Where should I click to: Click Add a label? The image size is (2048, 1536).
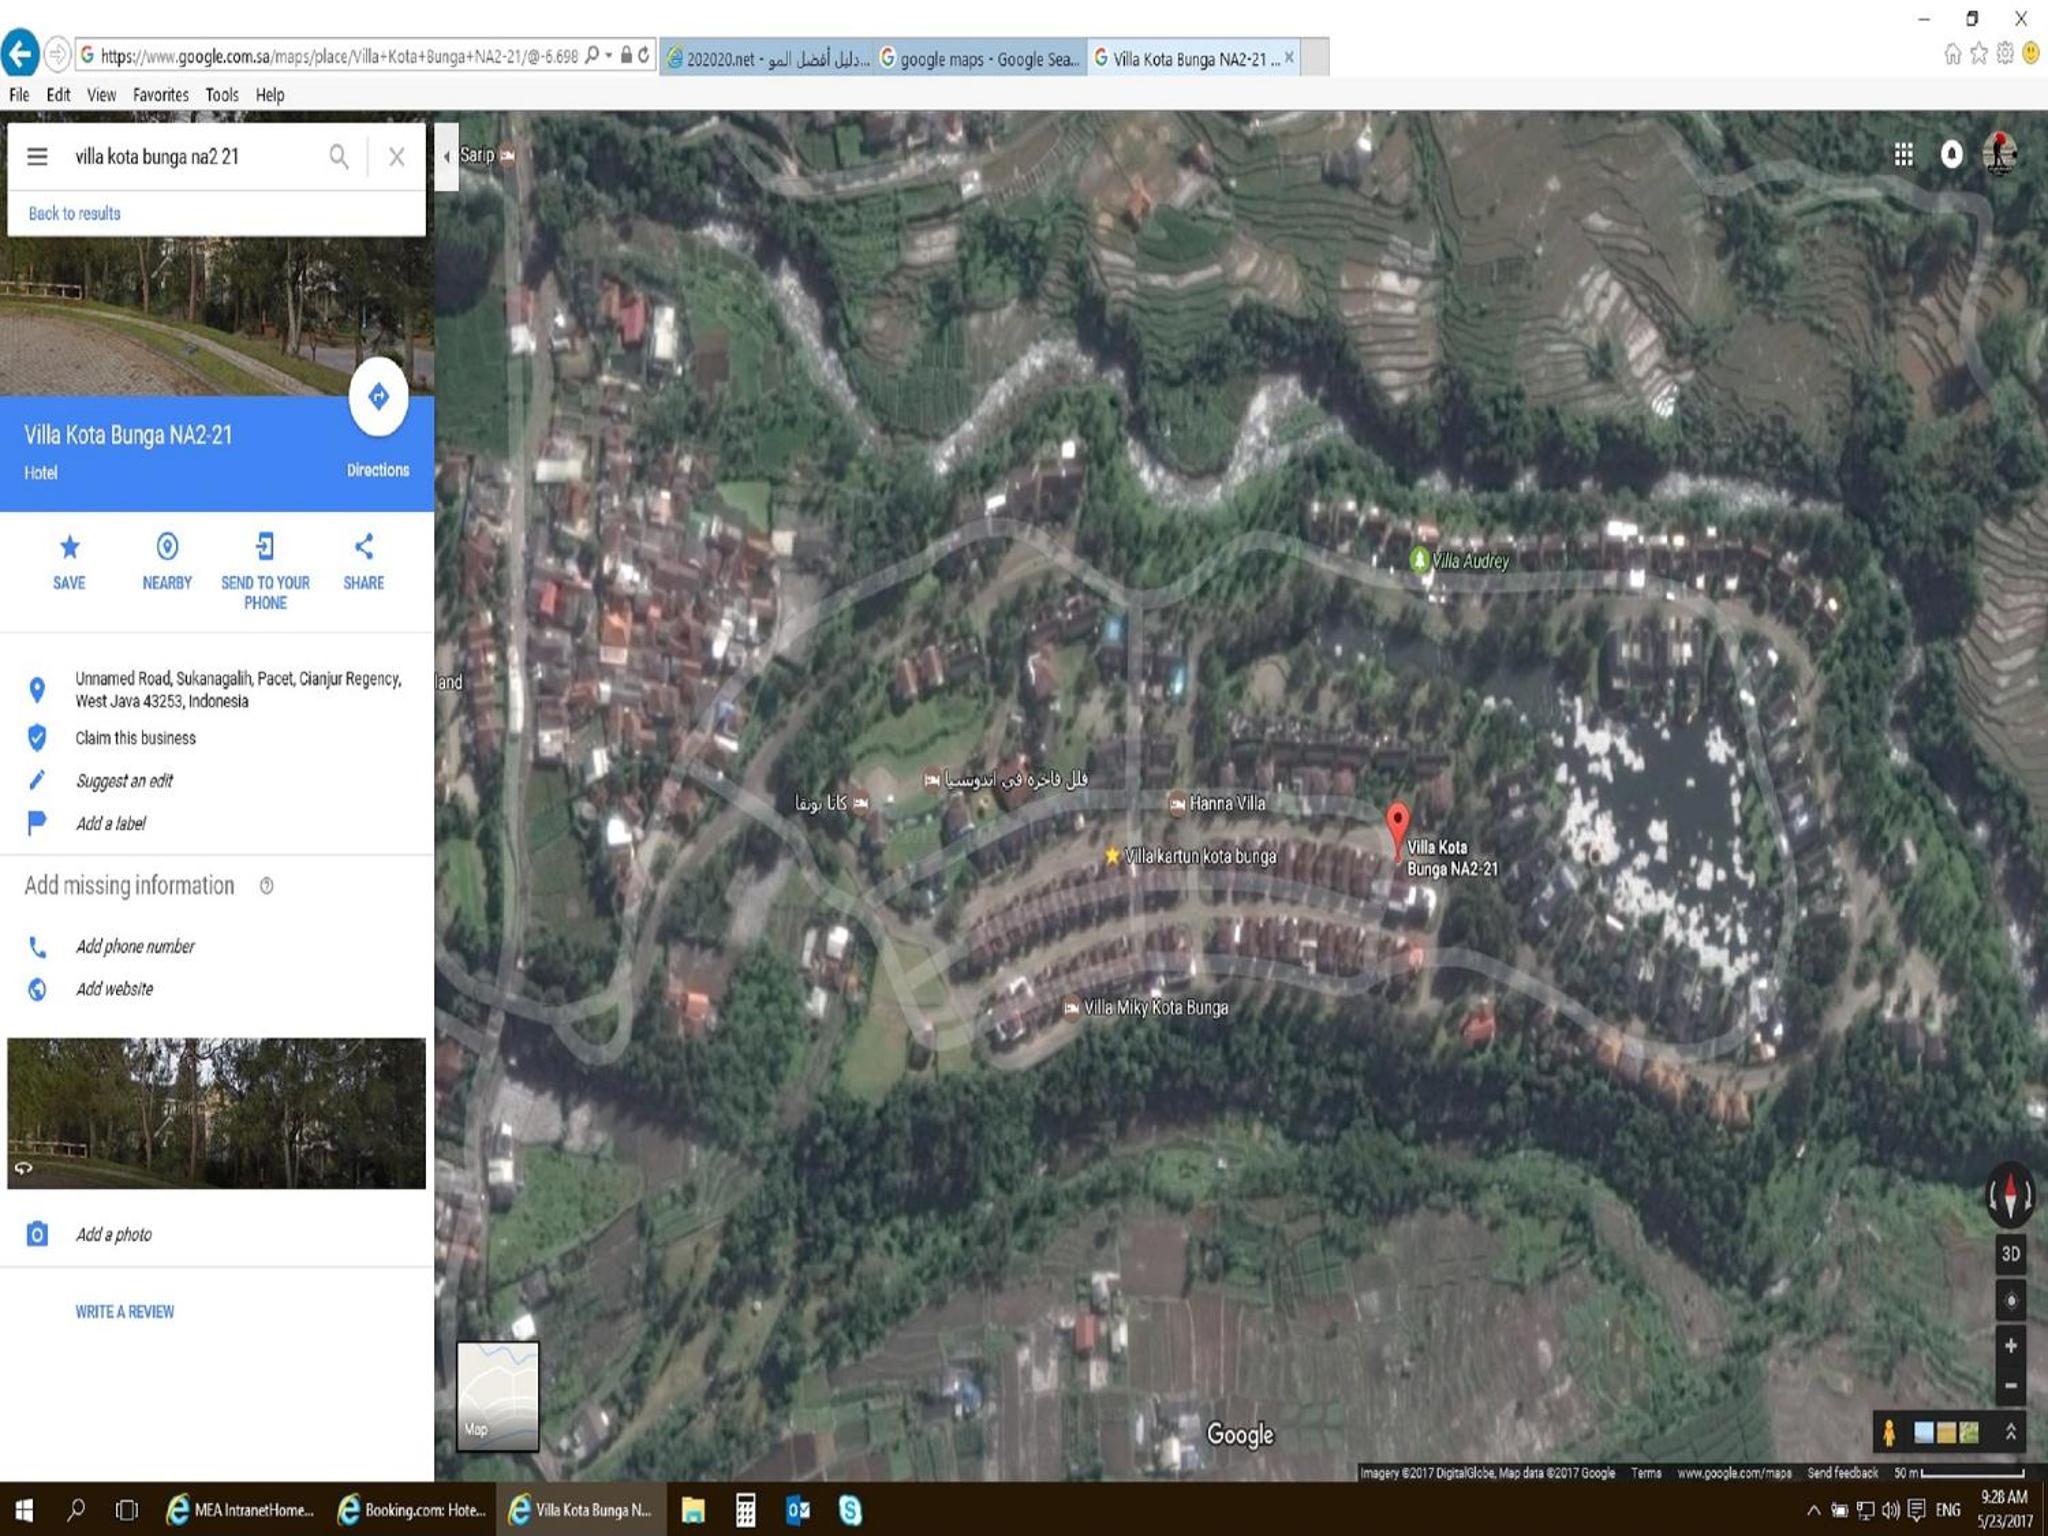click(111, 824)
